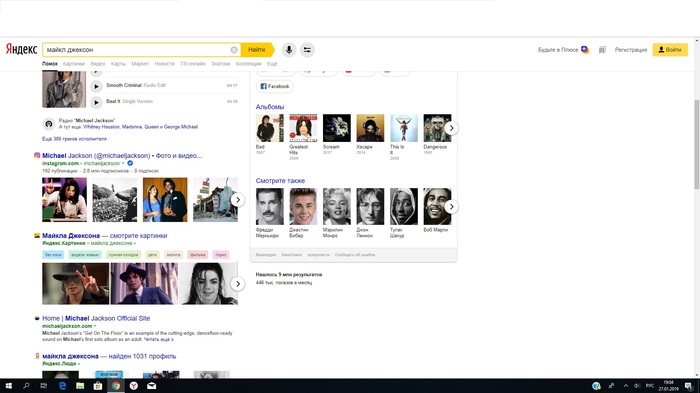Open Home Michael Jackson Official Site link
700x393 pixels.
[x=96, y=318]
